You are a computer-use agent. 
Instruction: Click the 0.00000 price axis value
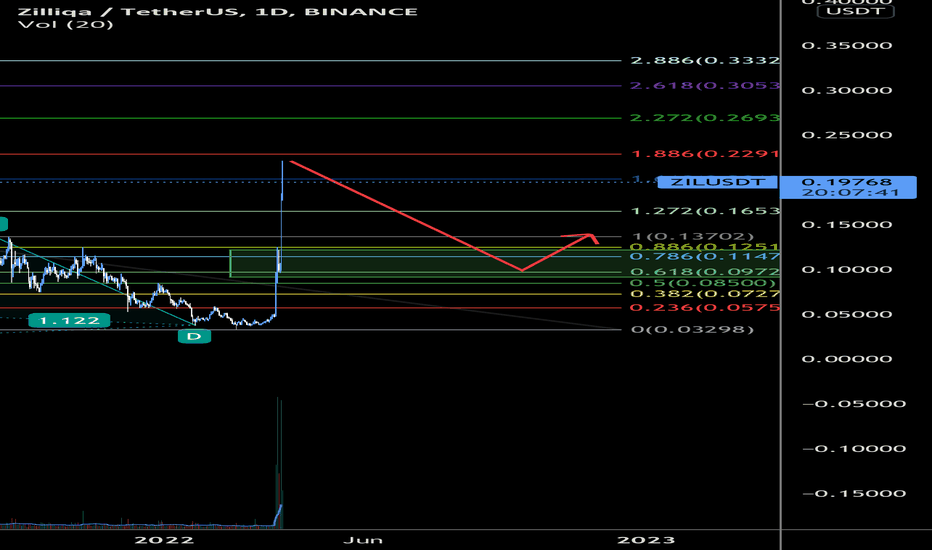point(847,359)
